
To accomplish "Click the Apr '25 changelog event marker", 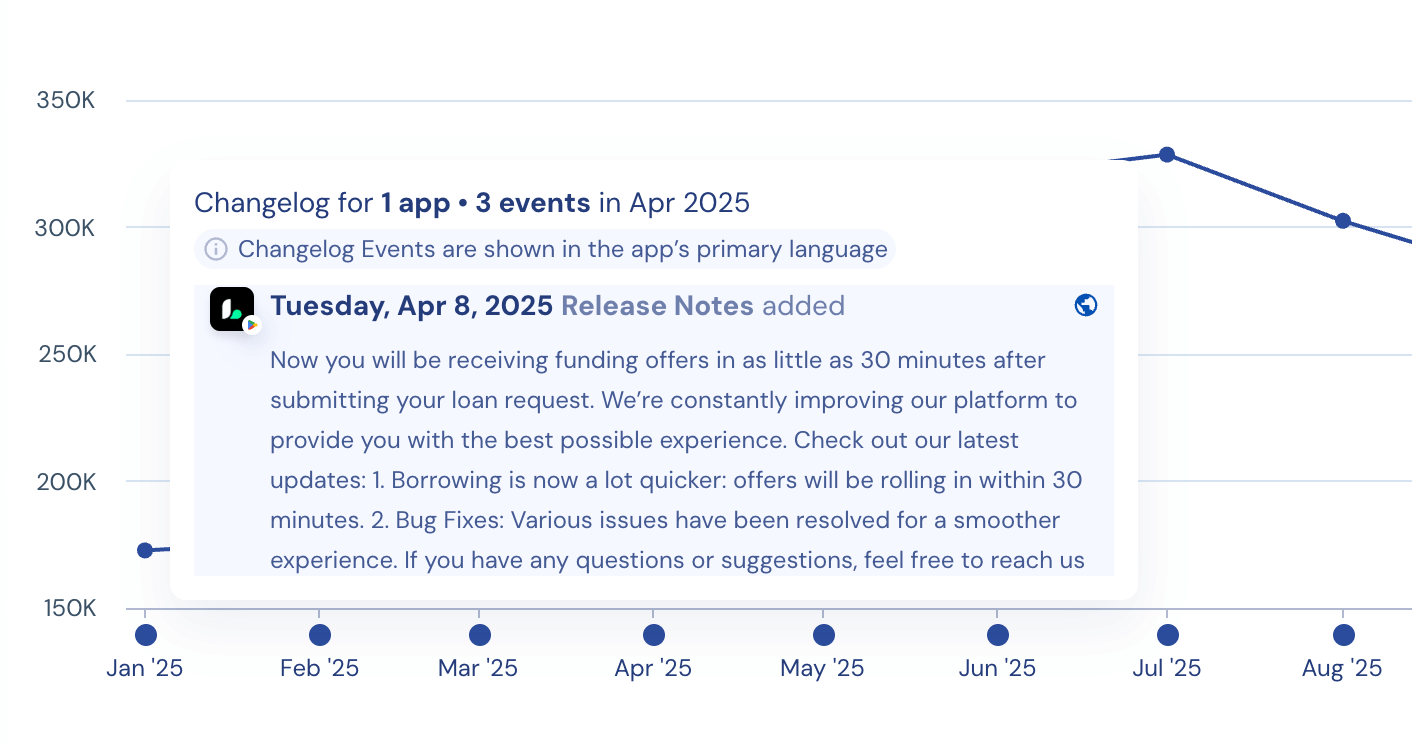I will (654, 635).
